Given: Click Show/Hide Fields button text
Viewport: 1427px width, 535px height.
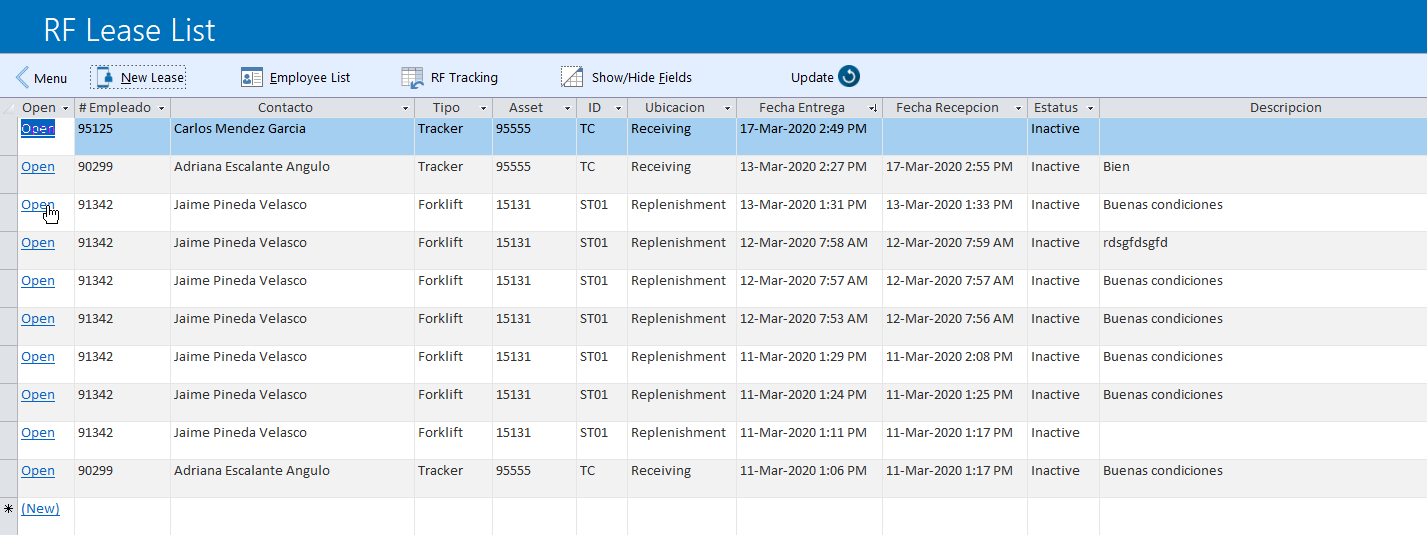Looking at the screenshot, I should 642,78.
